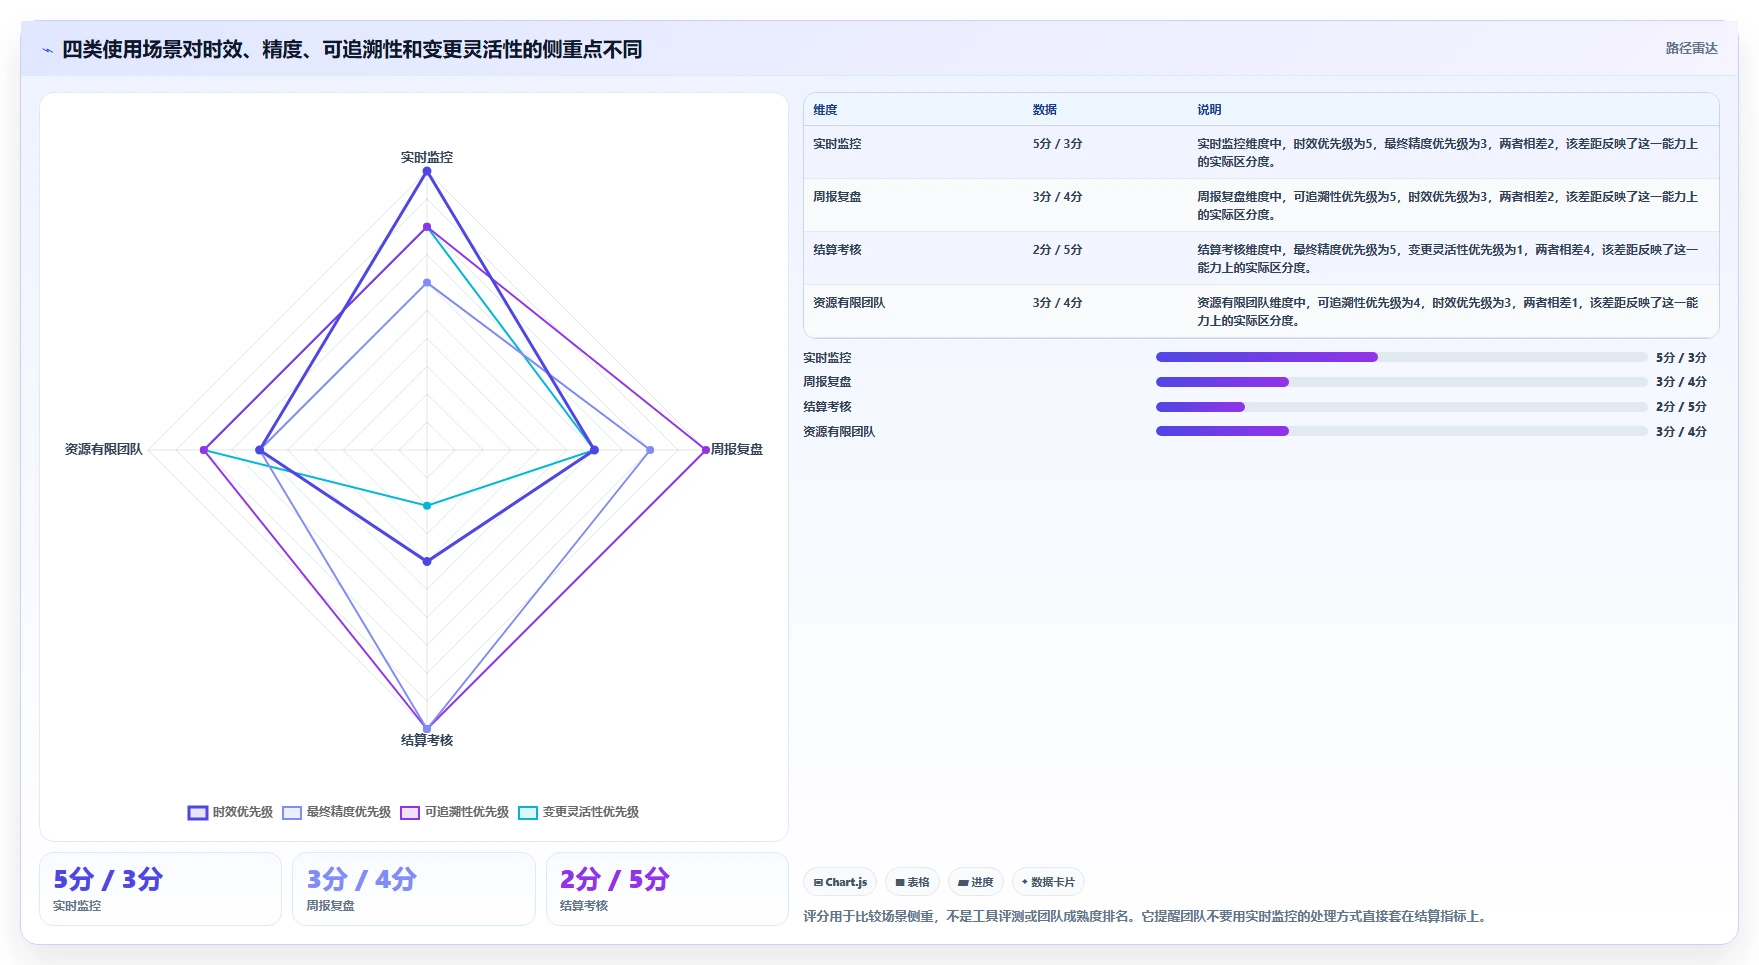The height and width of the screenshot is (965, 1759).
Task: Click the description starting 周报复盘维度中
Action: coord(1448,206)
